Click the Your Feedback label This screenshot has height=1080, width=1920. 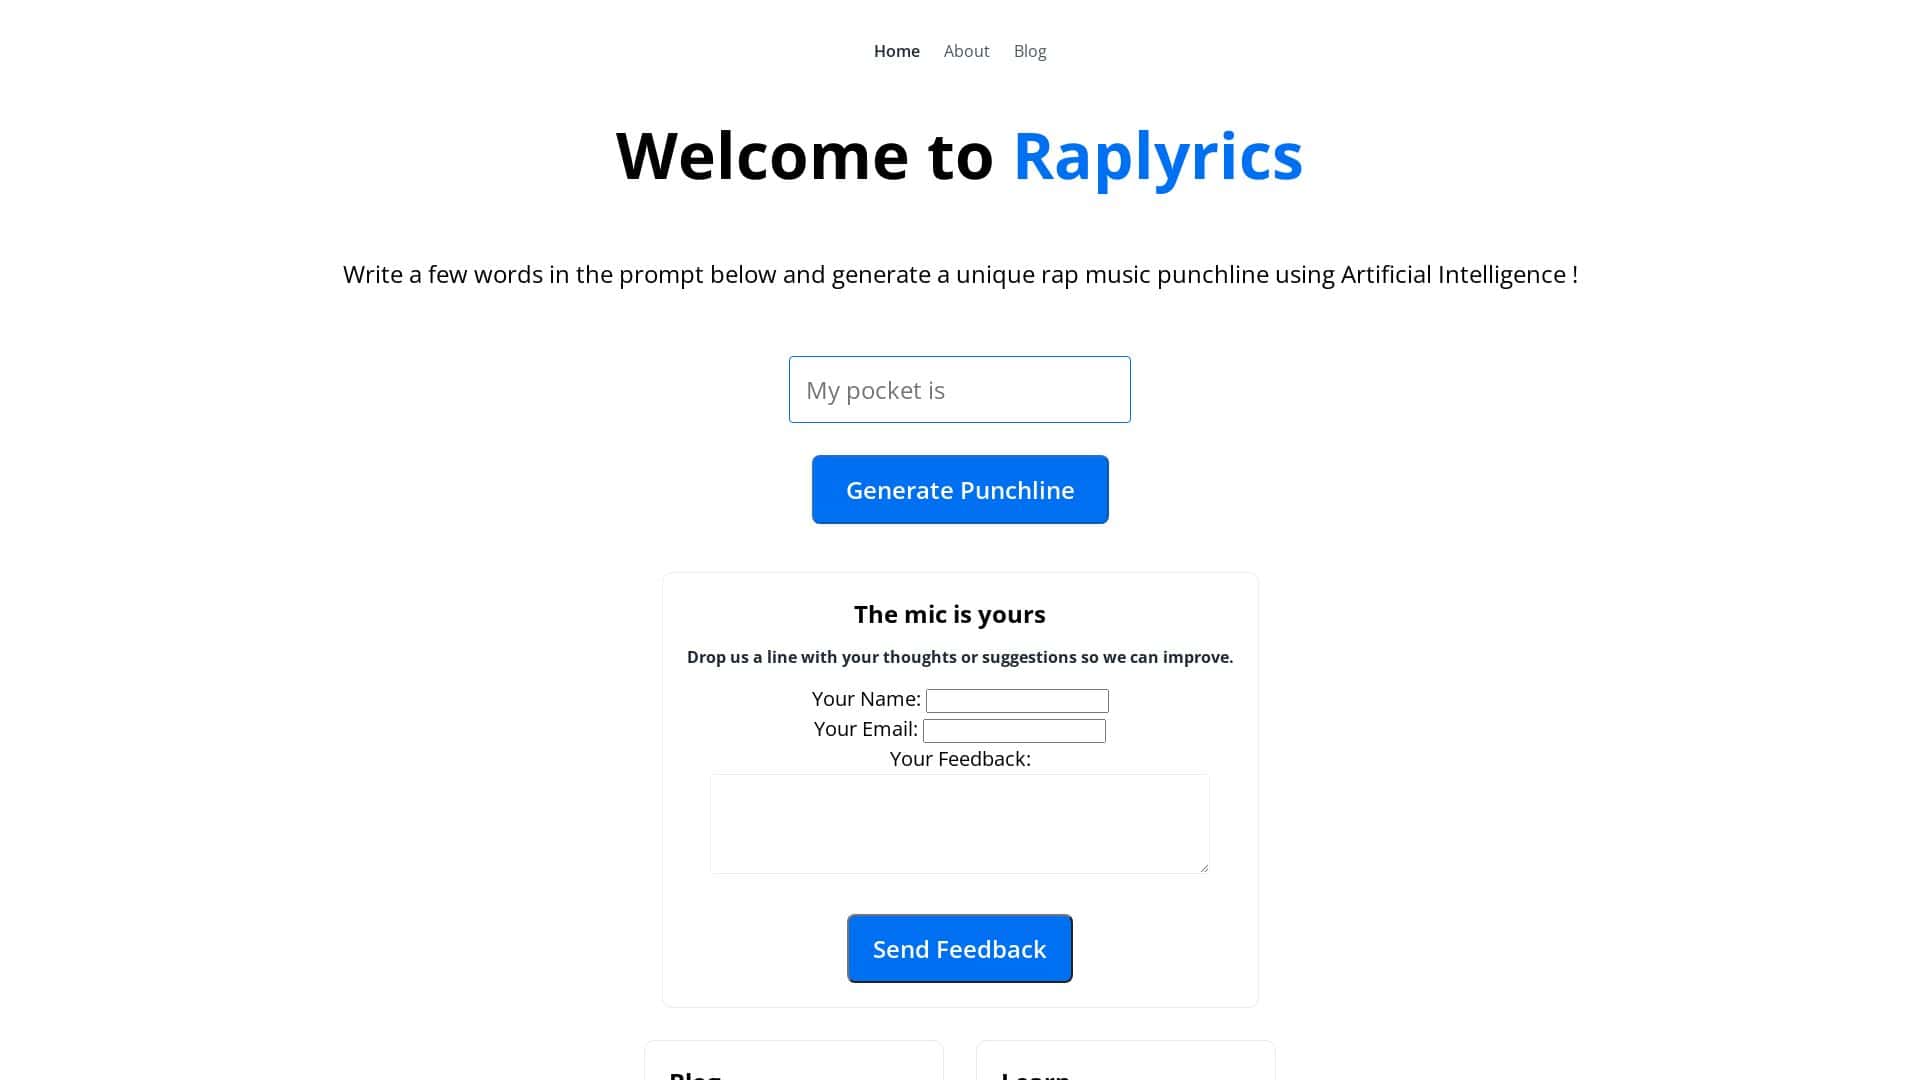click(x=959, y=759)
